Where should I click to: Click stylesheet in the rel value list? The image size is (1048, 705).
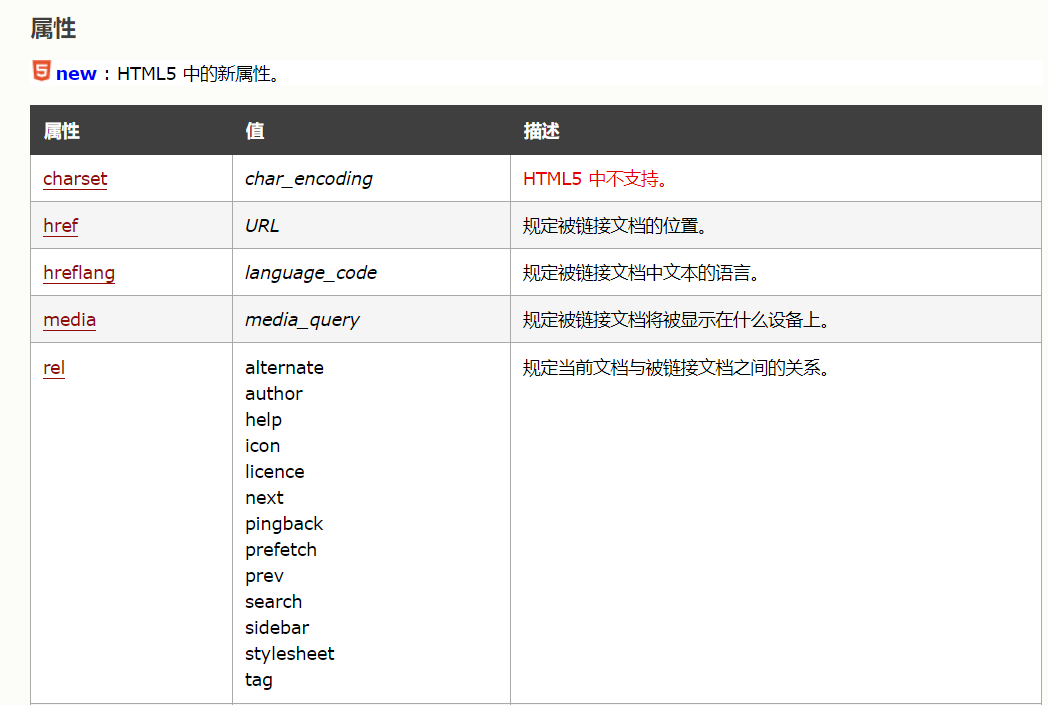coord(289,653)
